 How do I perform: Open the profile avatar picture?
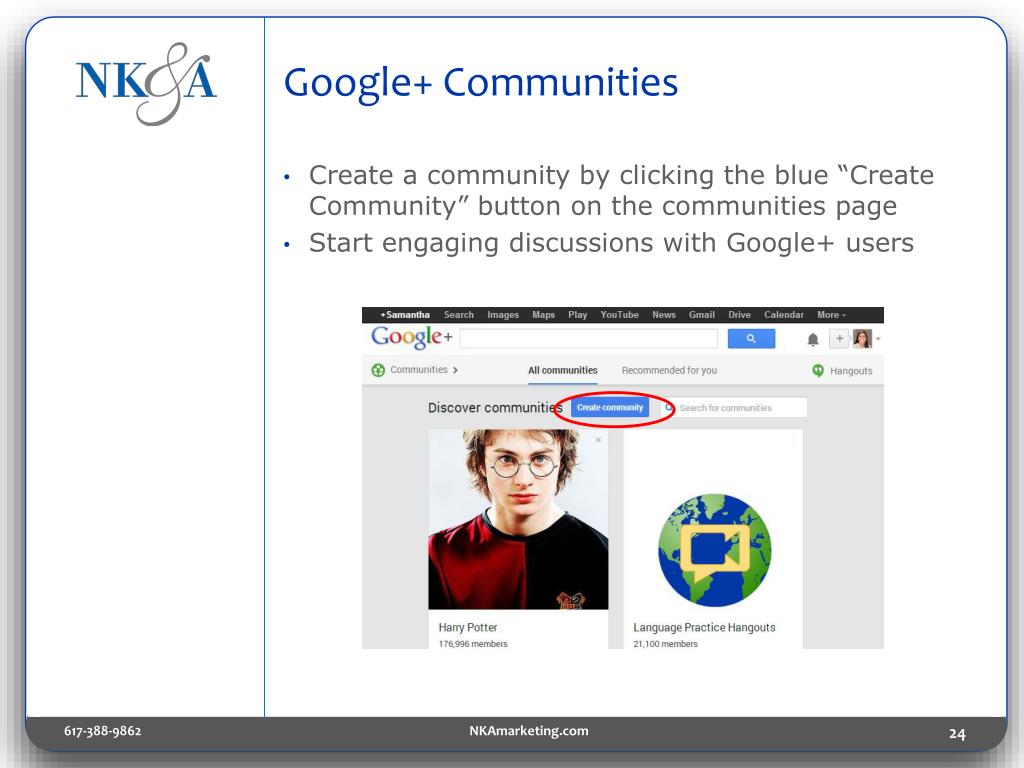click(862, 338)
